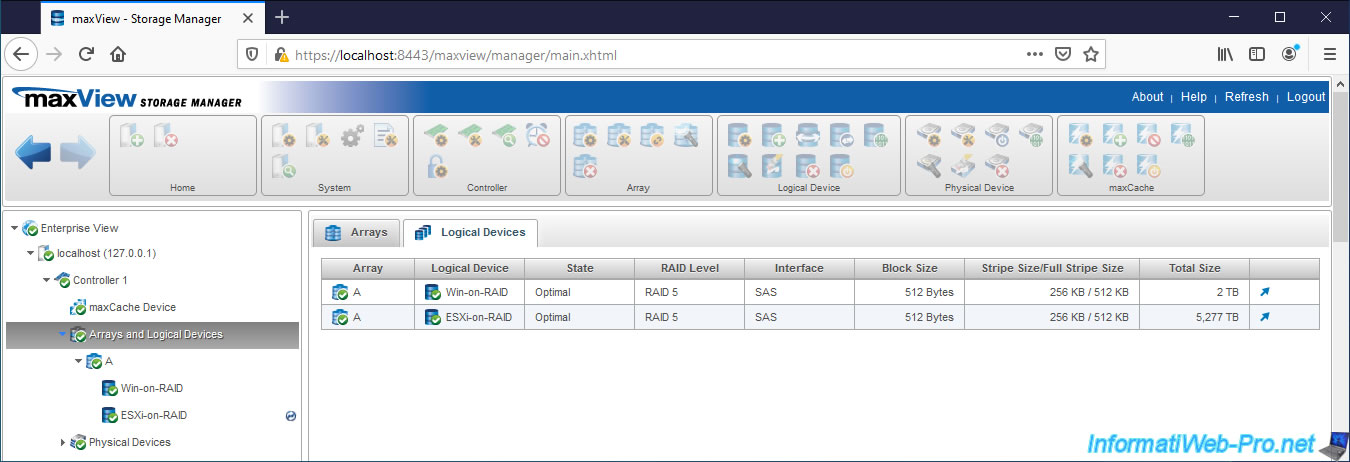Click the refresh icon beside ESXi-on-RAID in tree
Screen dimensions: 1350x462
point(290,415)
